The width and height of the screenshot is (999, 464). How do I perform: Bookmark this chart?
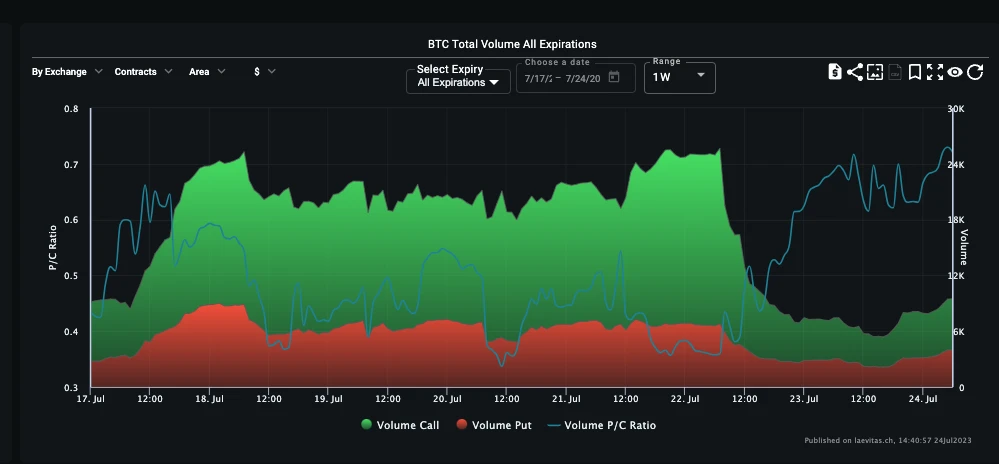pyautogui.click(x=915, y=72)
